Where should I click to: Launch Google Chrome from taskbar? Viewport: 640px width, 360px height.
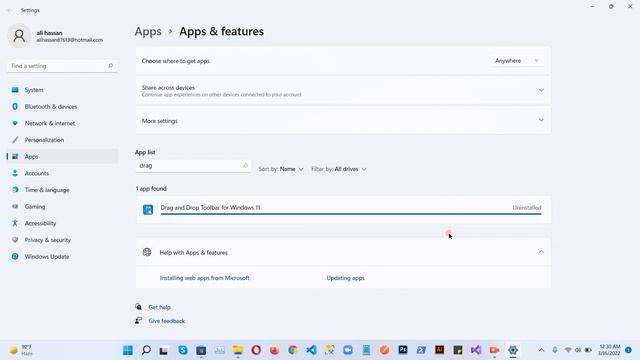293,350
